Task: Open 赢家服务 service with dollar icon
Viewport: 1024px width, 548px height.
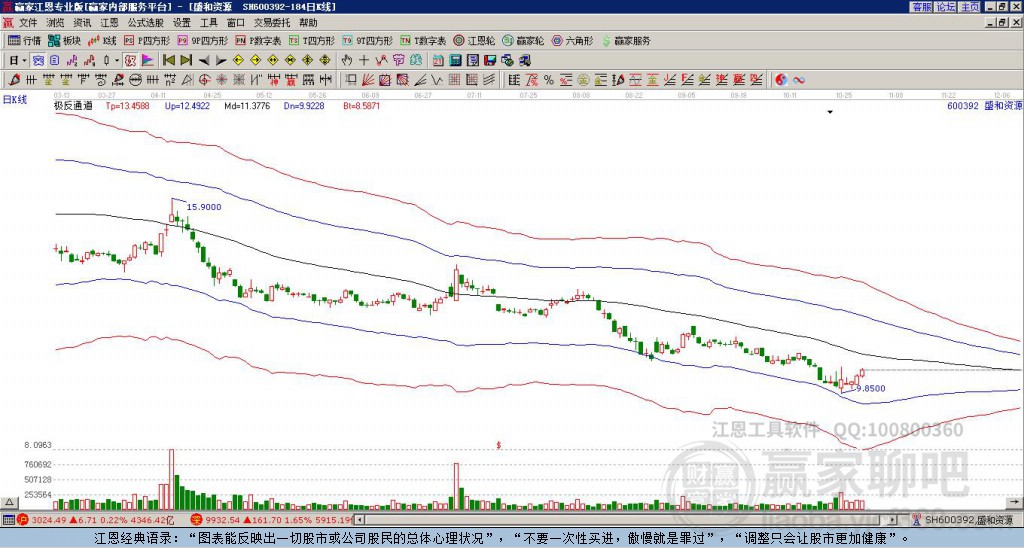Action: coord(626,40)
